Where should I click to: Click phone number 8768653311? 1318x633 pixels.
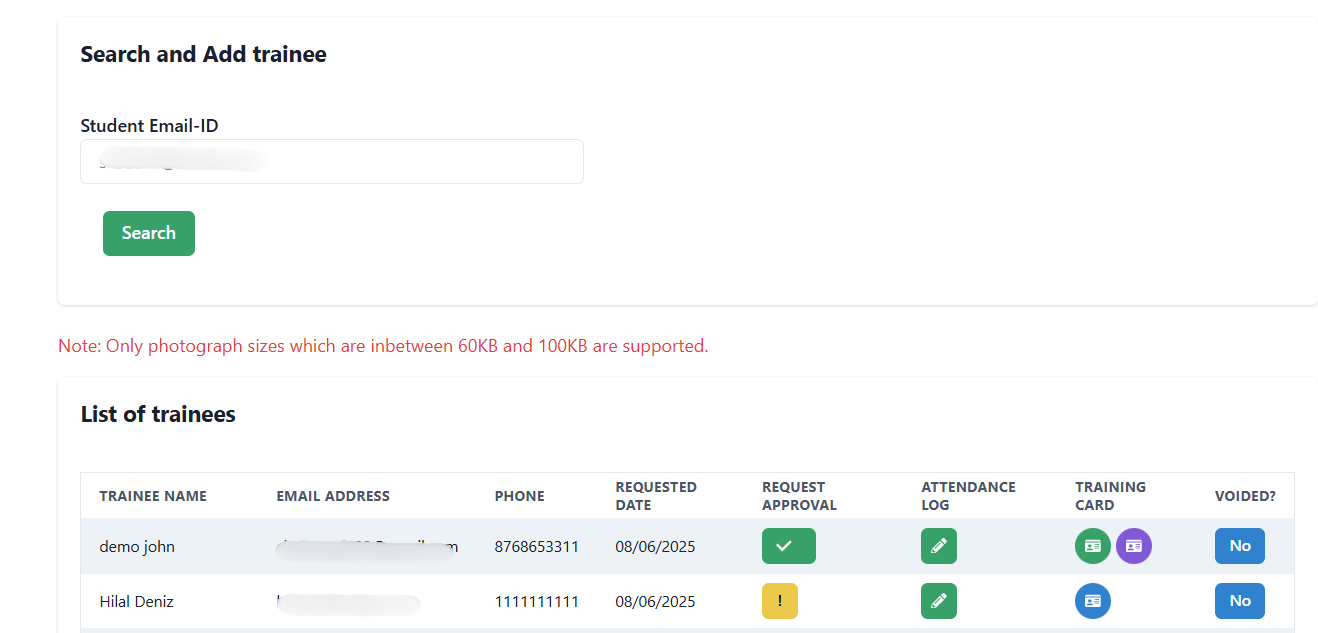pos(536,547)
